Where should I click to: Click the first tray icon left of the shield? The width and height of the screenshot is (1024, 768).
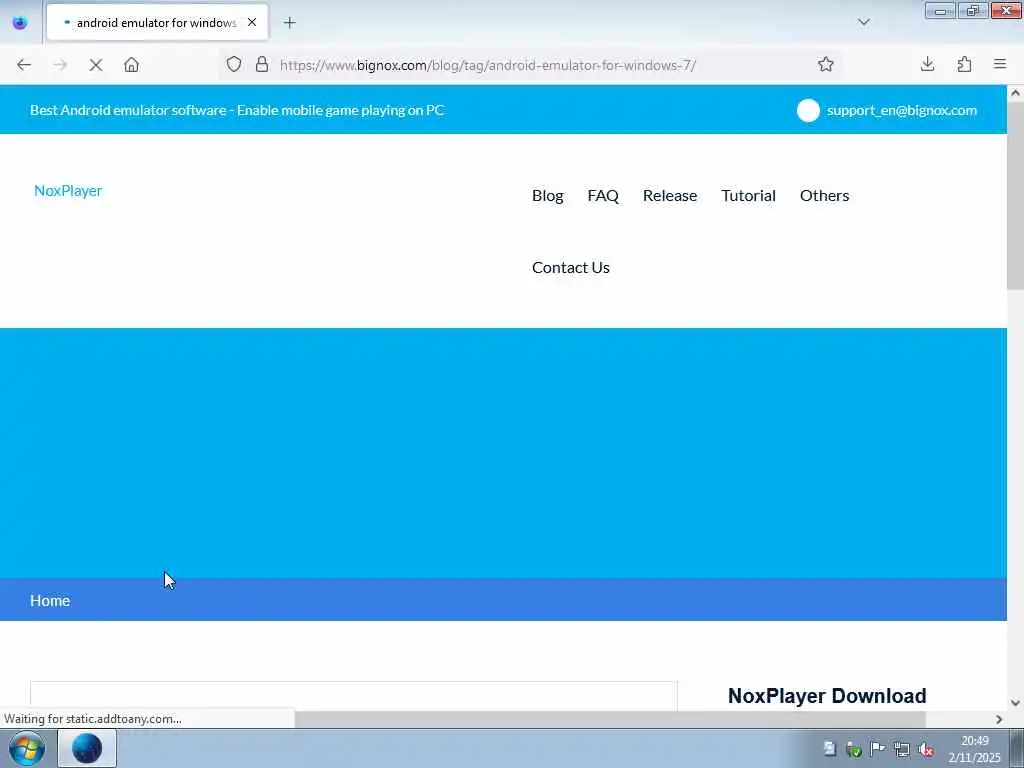pos(829,749)
